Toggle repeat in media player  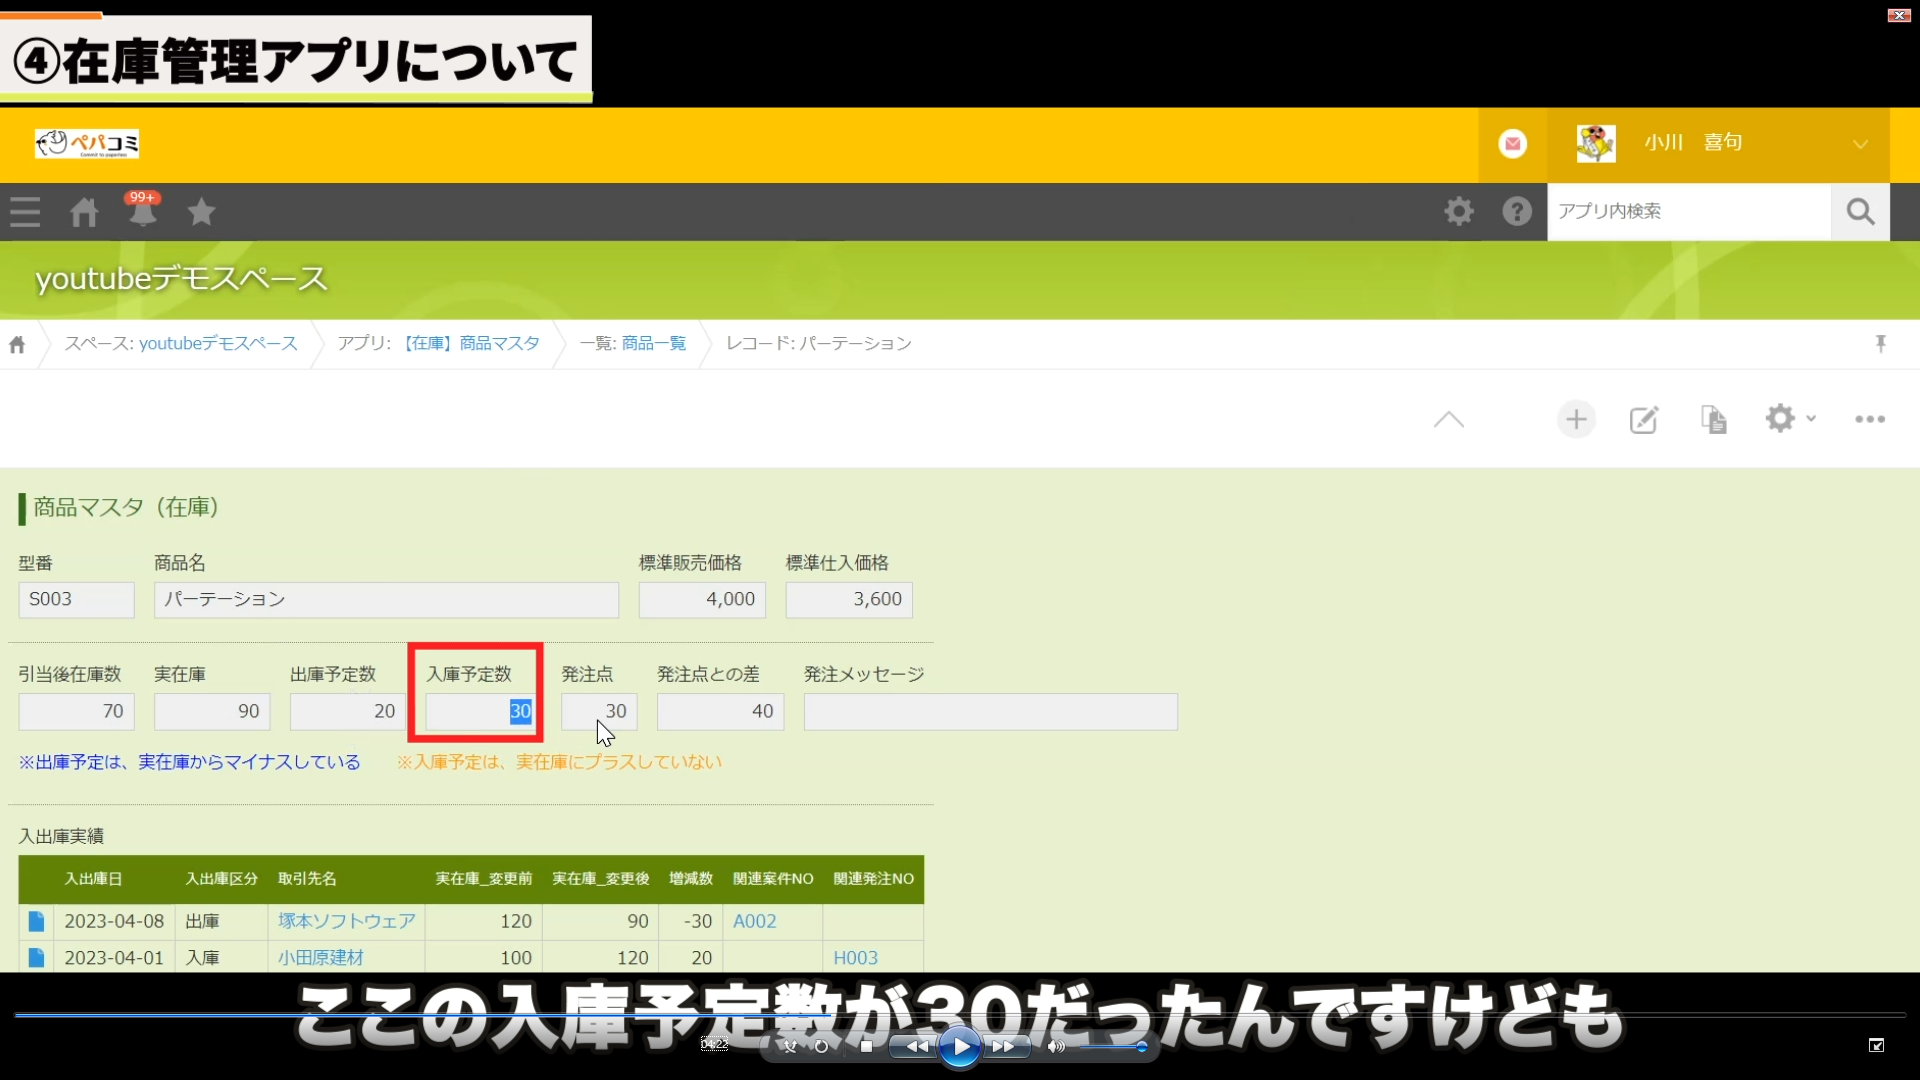tap(821, 1047)
